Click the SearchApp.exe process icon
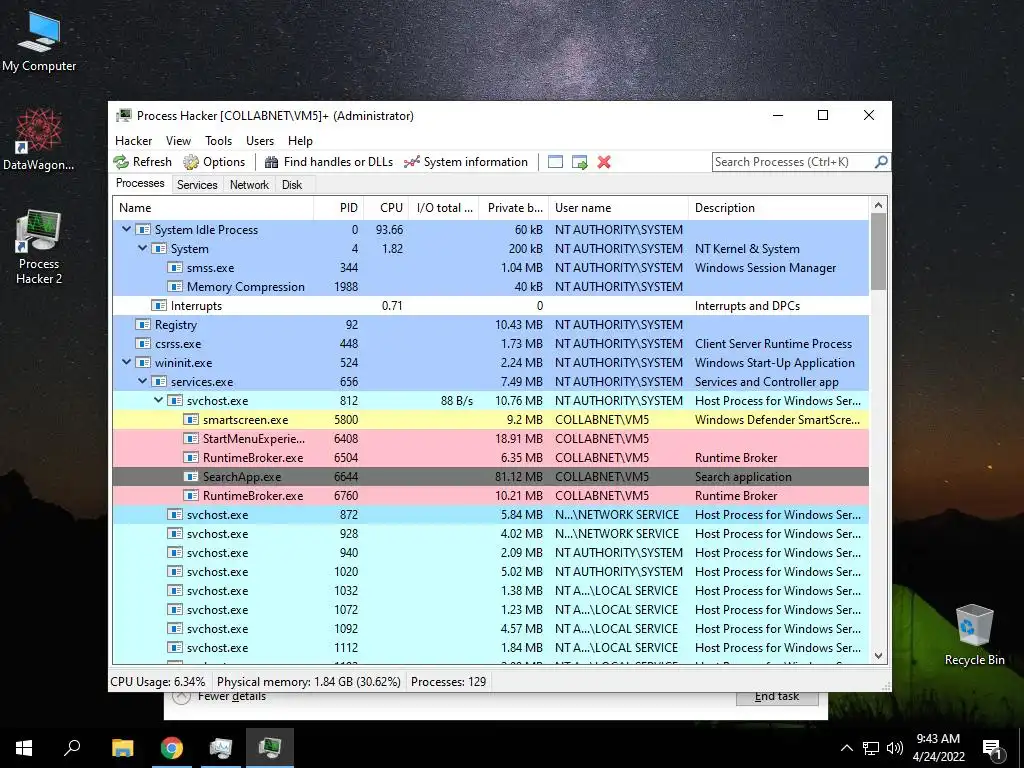The image size is (1024, 768). pos(191,477)
